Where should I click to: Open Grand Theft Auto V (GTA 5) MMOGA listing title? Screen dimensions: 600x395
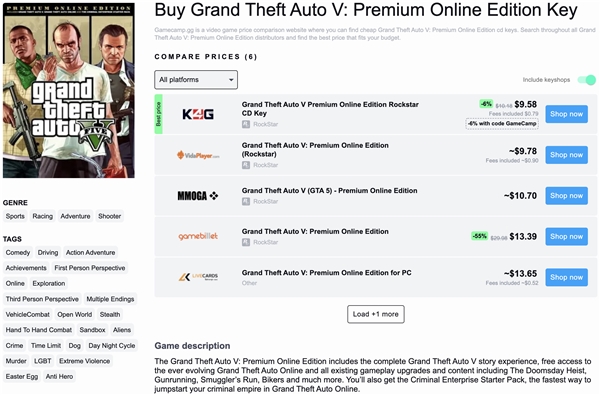[x=329, y=191]
